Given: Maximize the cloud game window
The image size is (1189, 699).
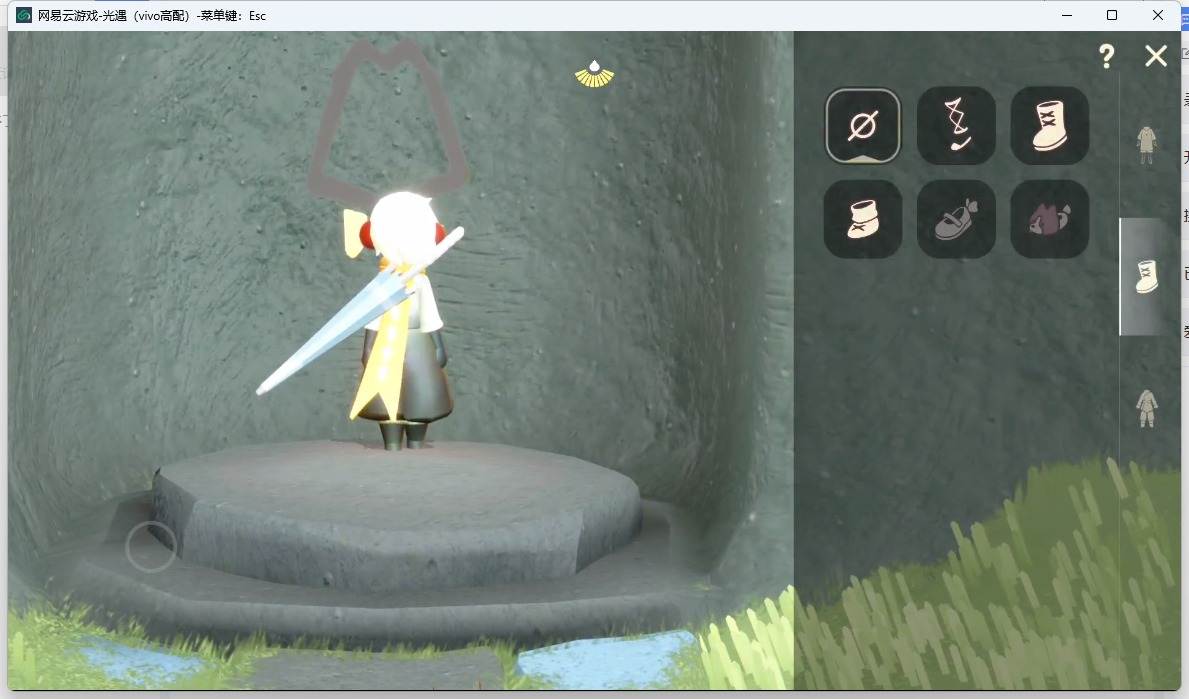Looking at the screenshot, I should point(1112,15).
